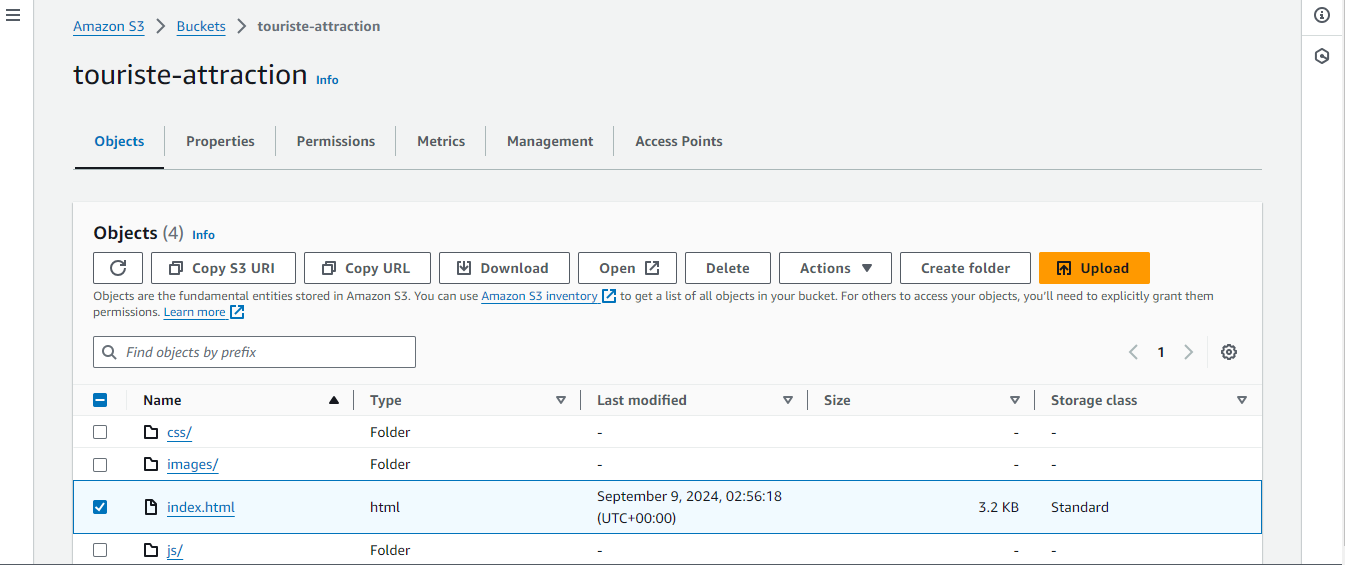Viewport: 1345px width, 565px height.
Task: Open the Amazon S3 inventory link
Action: click(x=540, y=296)
